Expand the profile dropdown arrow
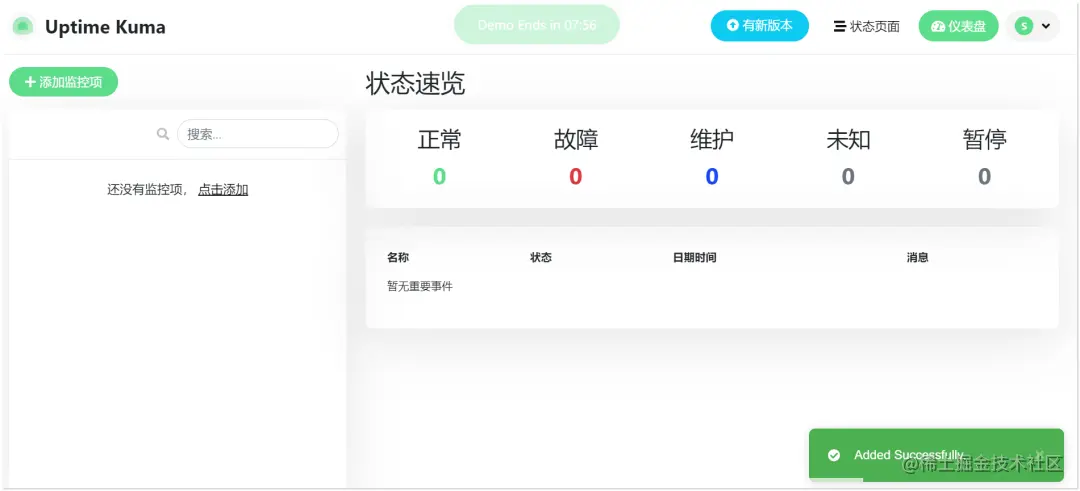 coord(1046,26)
